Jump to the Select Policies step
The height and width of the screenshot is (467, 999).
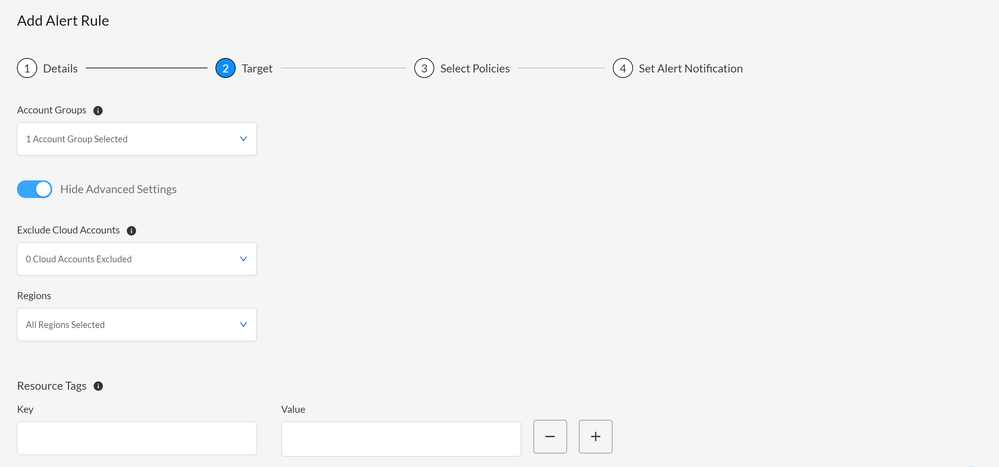475,69
